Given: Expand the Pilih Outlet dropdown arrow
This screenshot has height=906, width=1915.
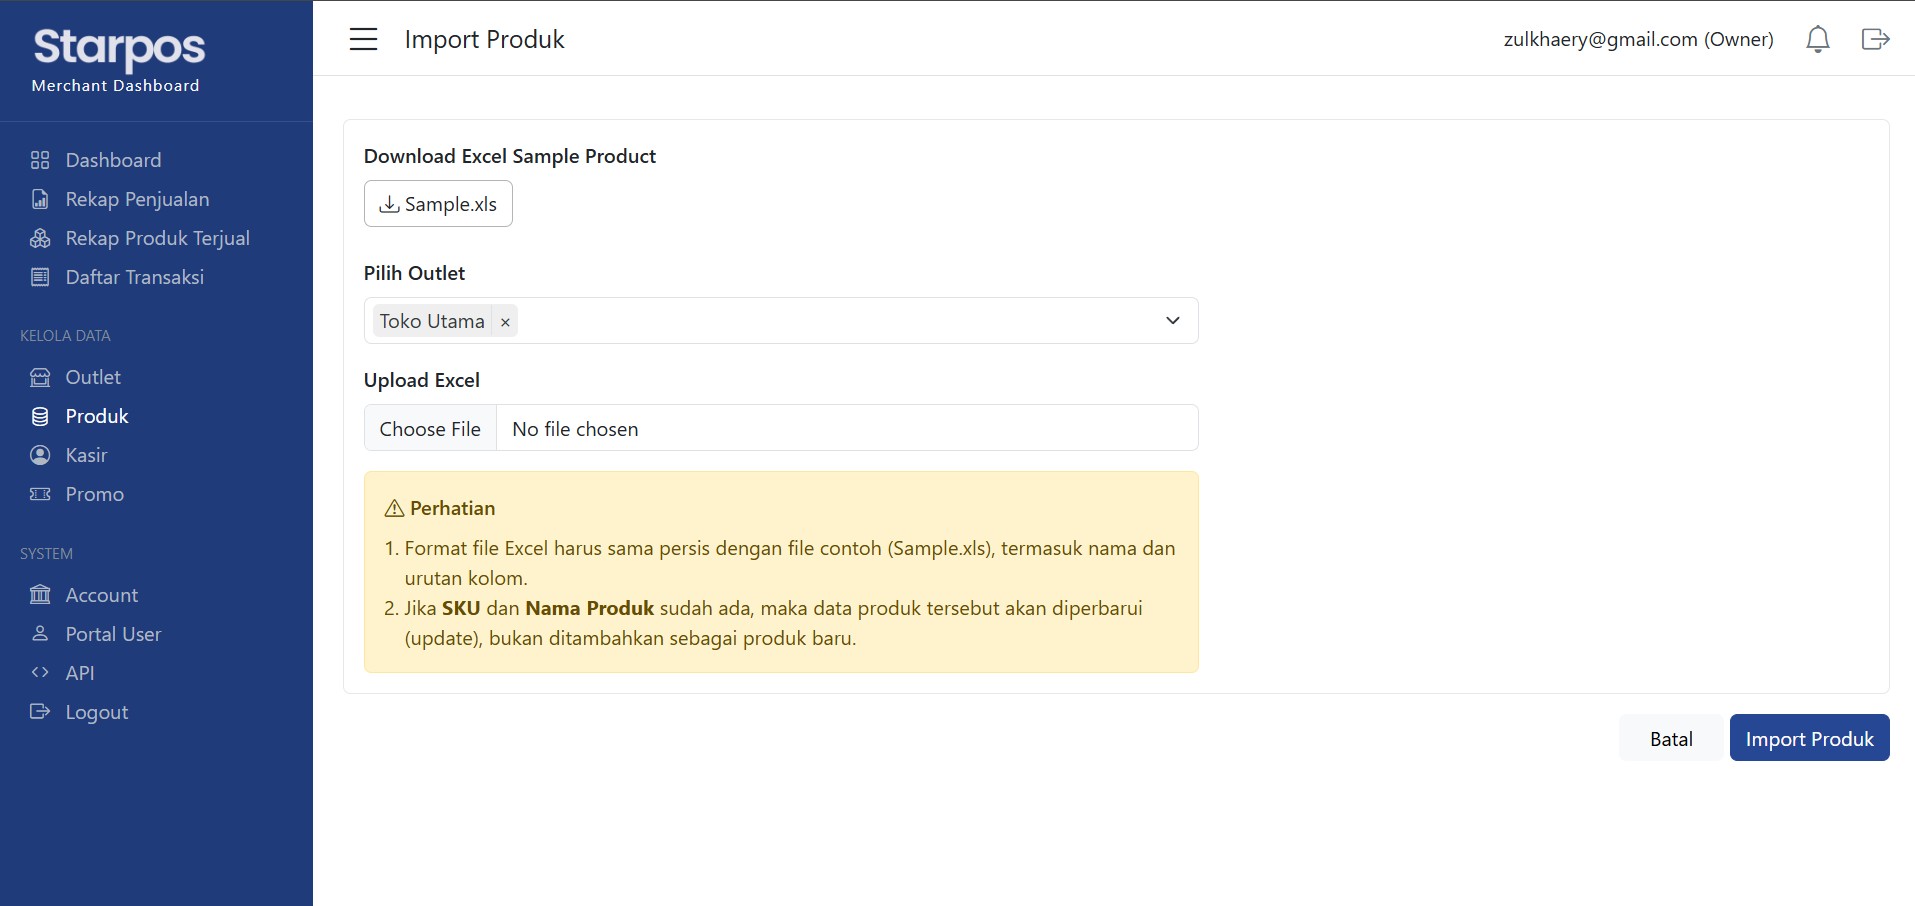Looking at the screenshot, I should coord(1173,320).
